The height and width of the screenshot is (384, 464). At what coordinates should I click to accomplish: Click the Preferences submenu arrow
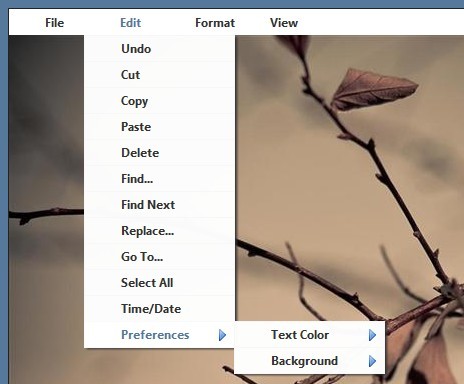coord(222,335)
